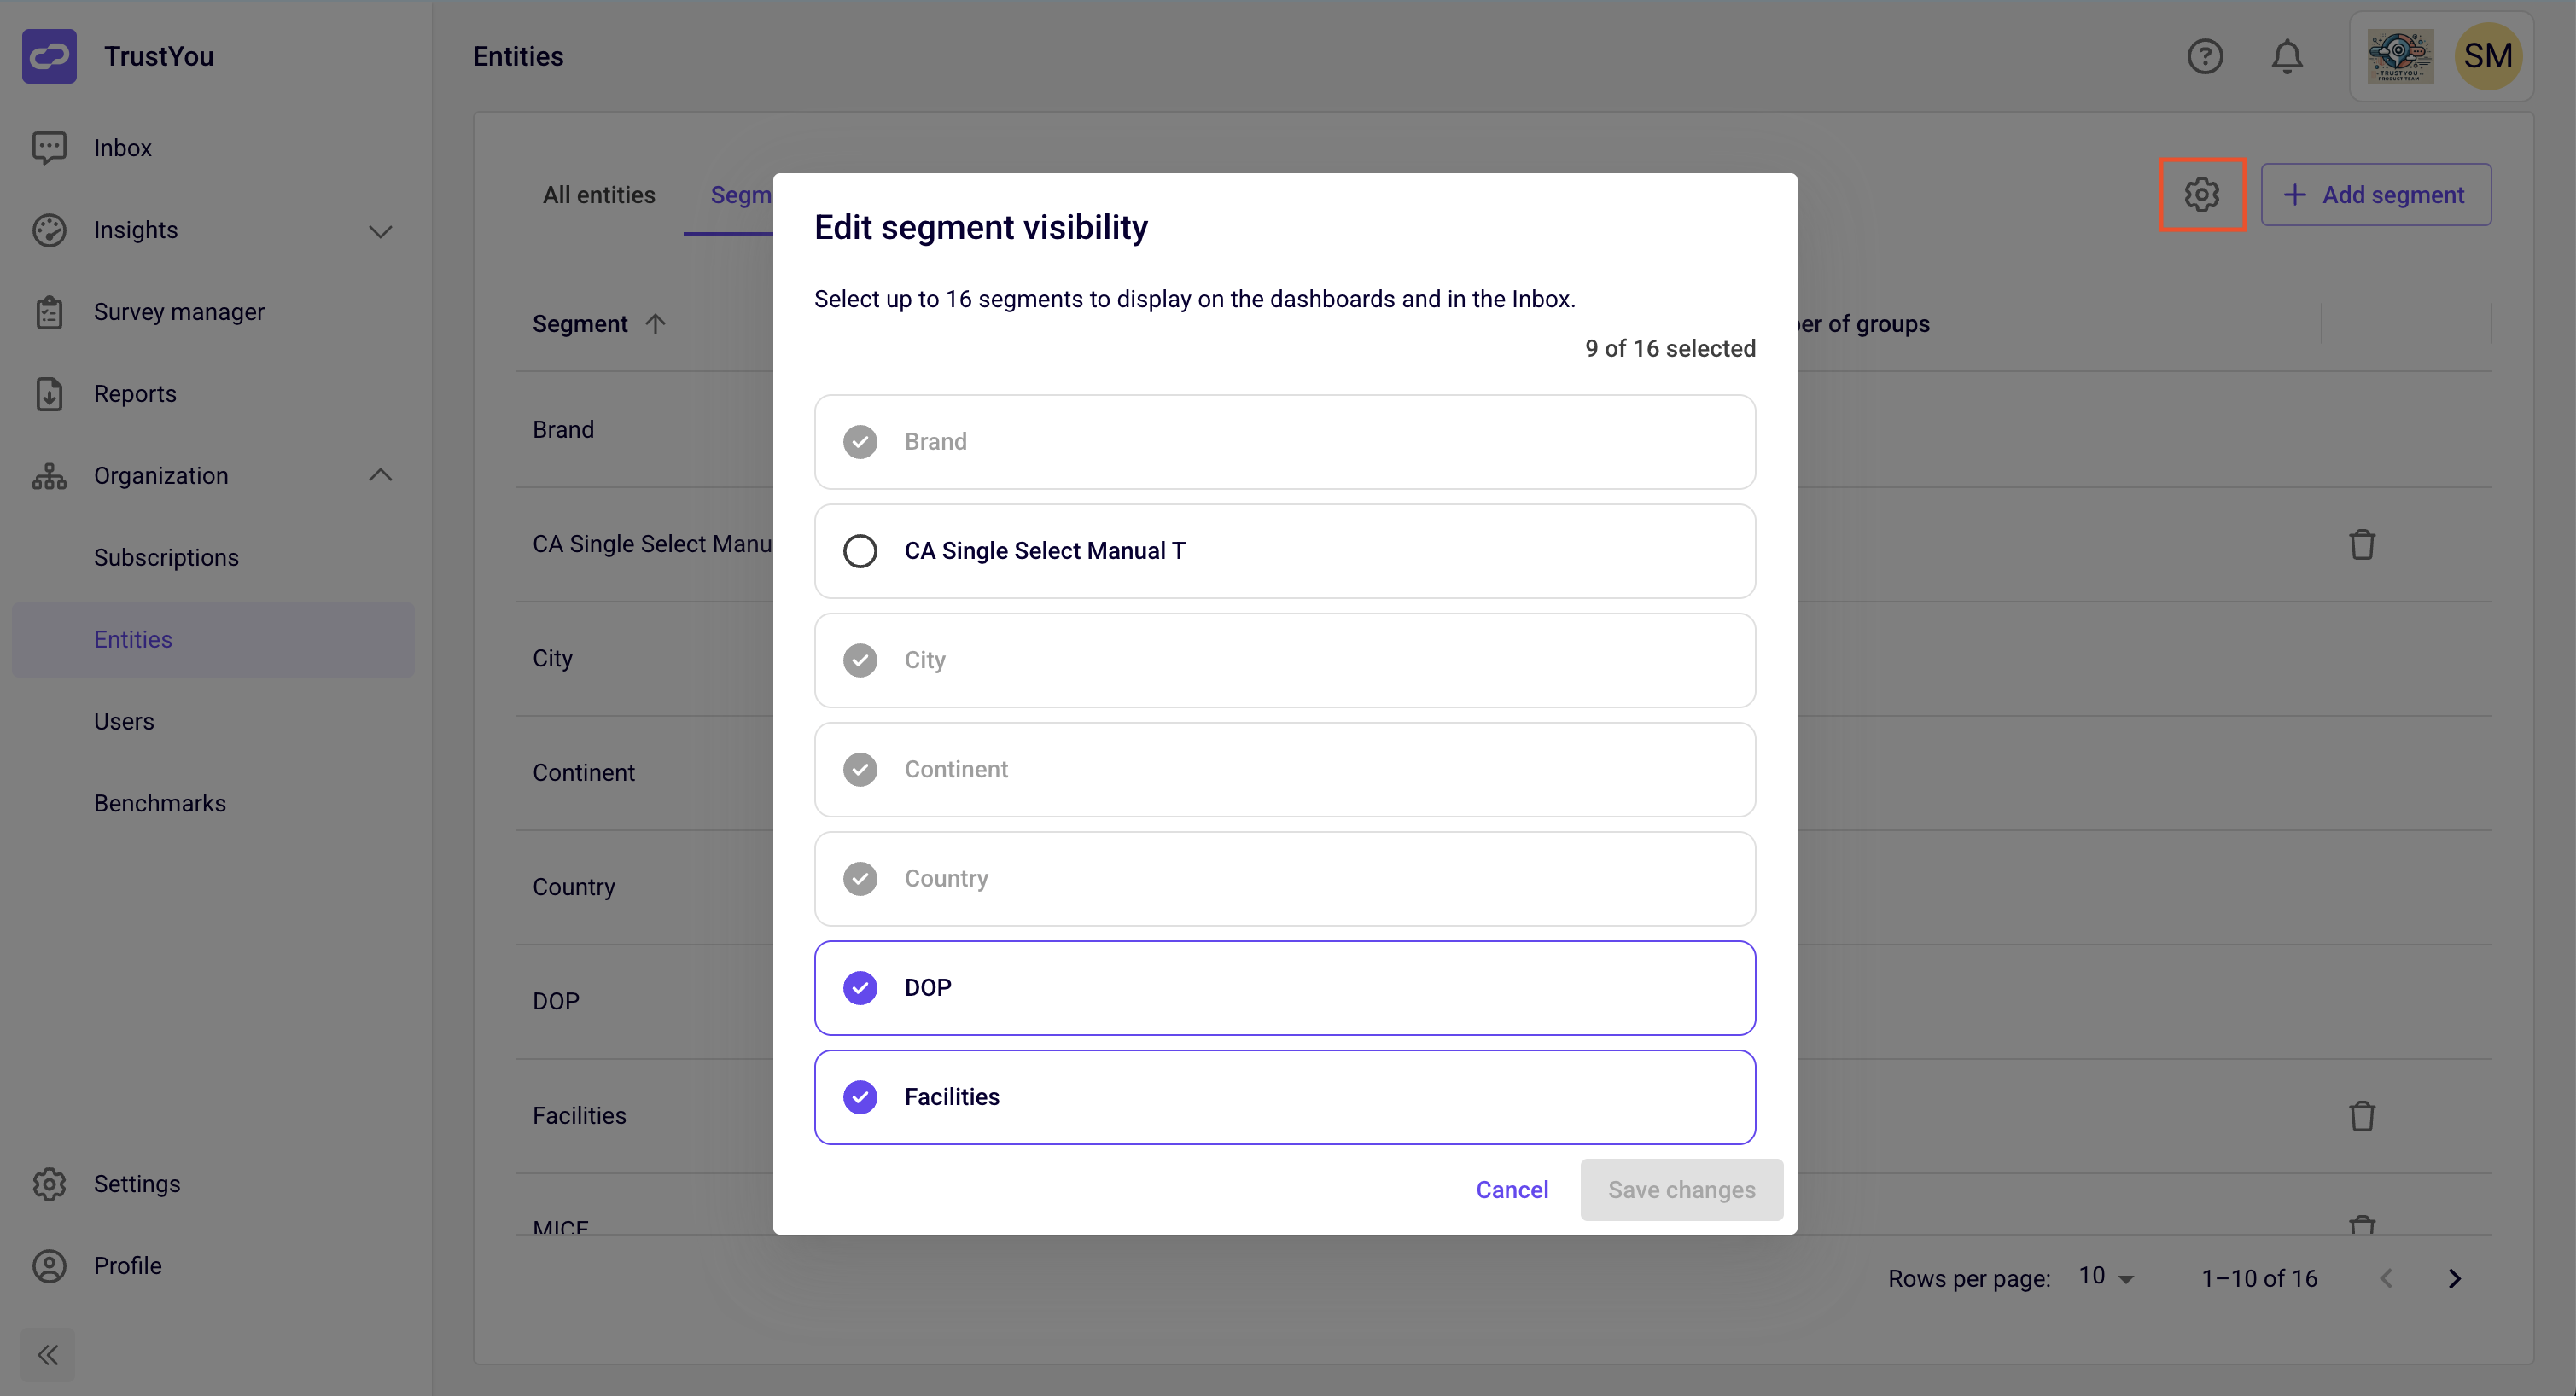Click the TrustYou logo icon
The image size is (2576, 1396).
pyautogui.click(x=49, y=56)
